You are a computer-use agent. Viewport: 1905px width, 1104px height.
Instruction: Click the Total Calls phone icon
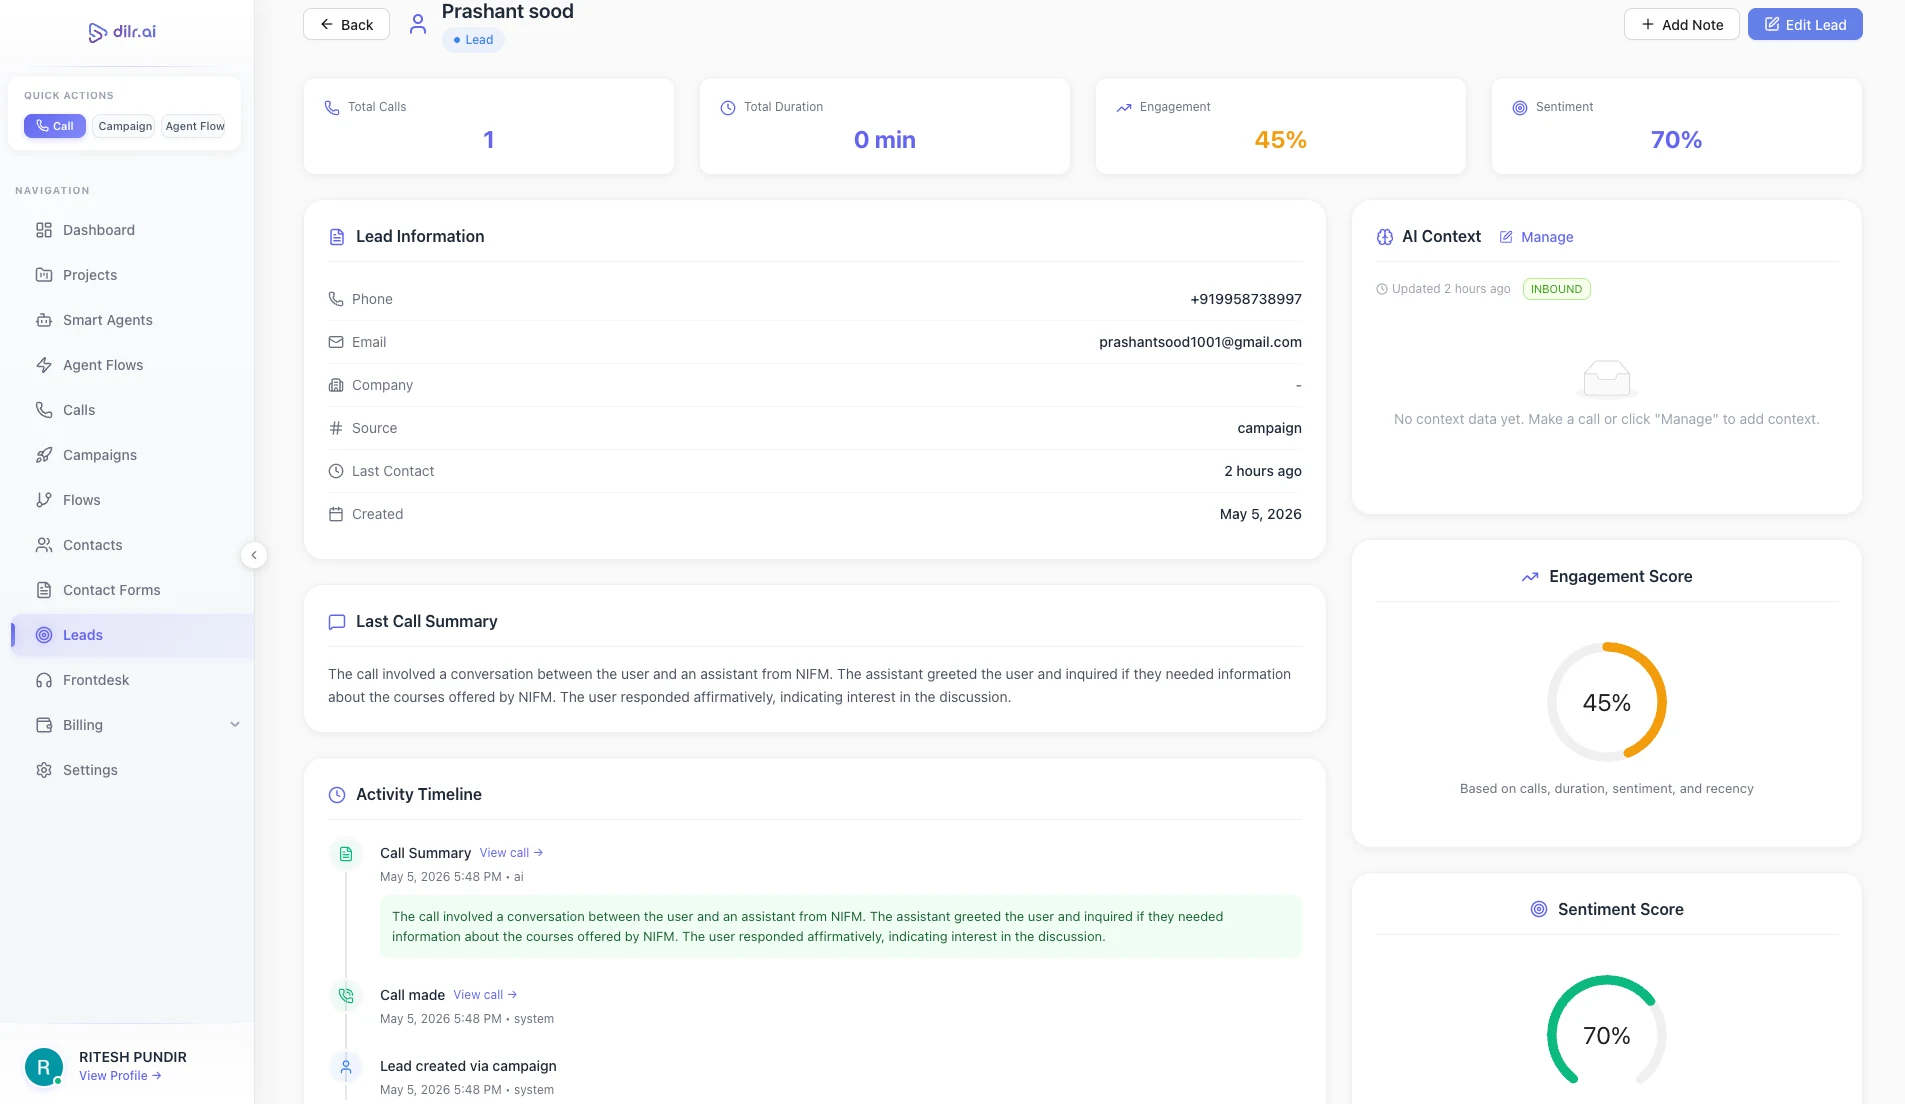pos(332,107)
